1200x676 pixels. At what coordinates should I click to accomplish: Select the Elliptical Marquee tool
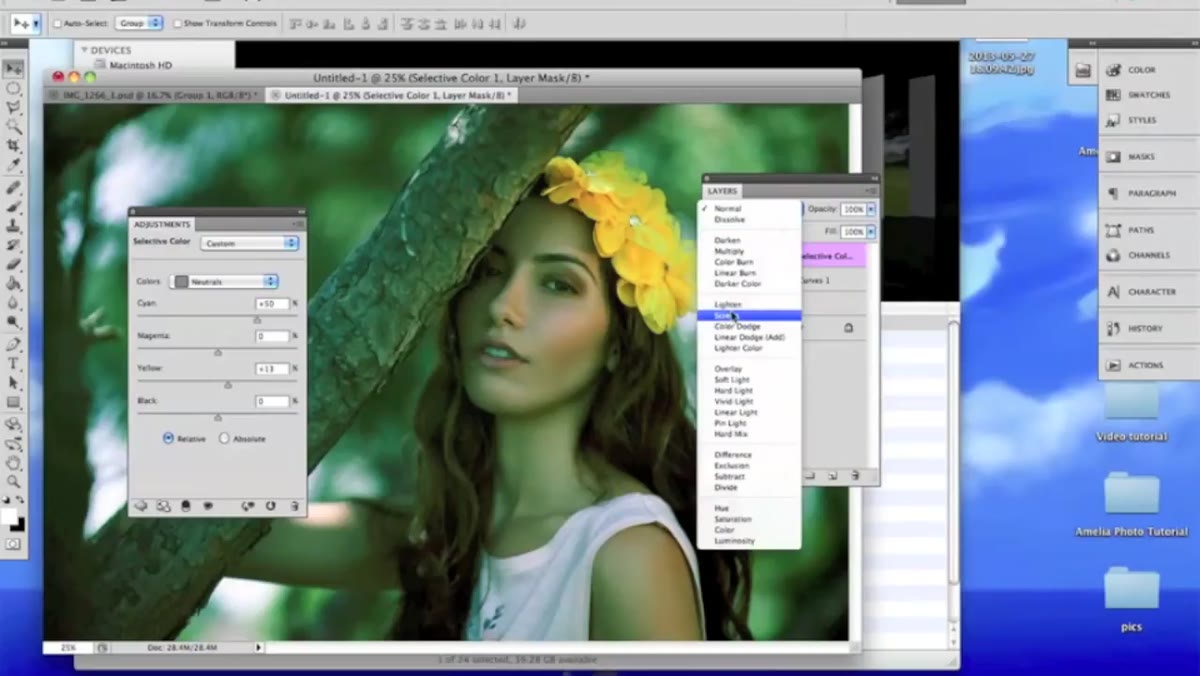tap(13, 88)
